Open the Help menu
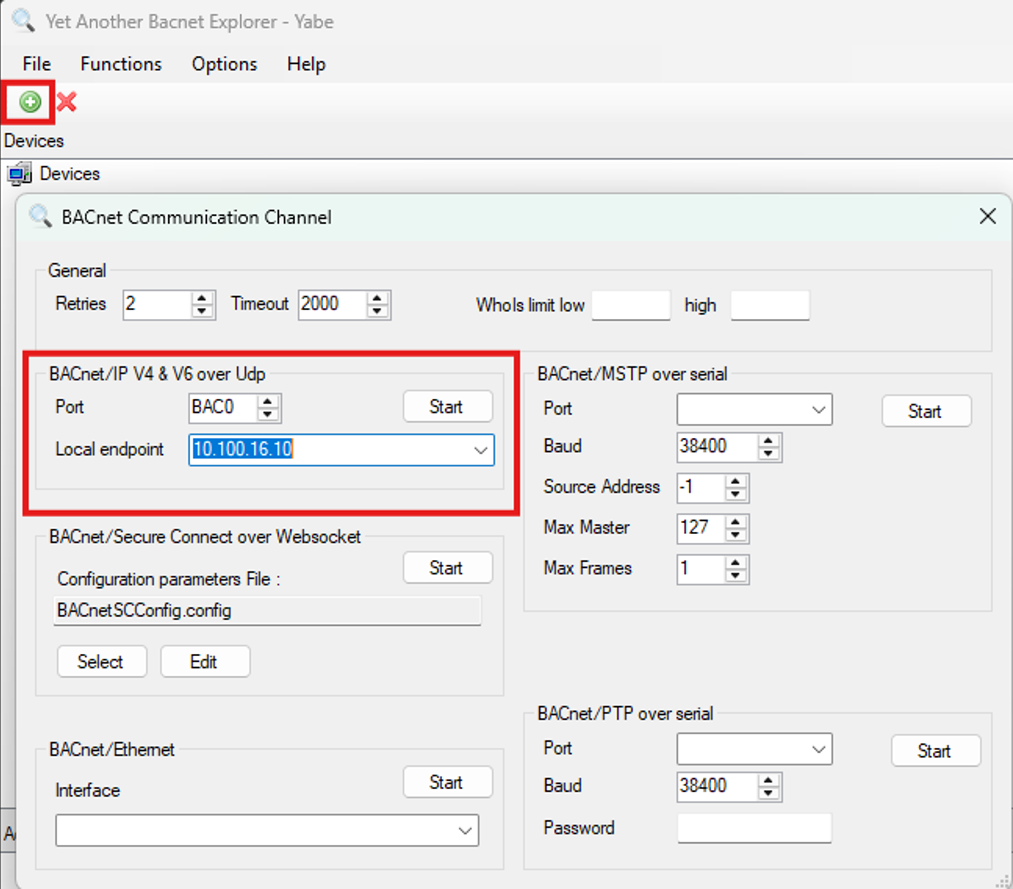The image size is (1013, 889). click(306, 64)
